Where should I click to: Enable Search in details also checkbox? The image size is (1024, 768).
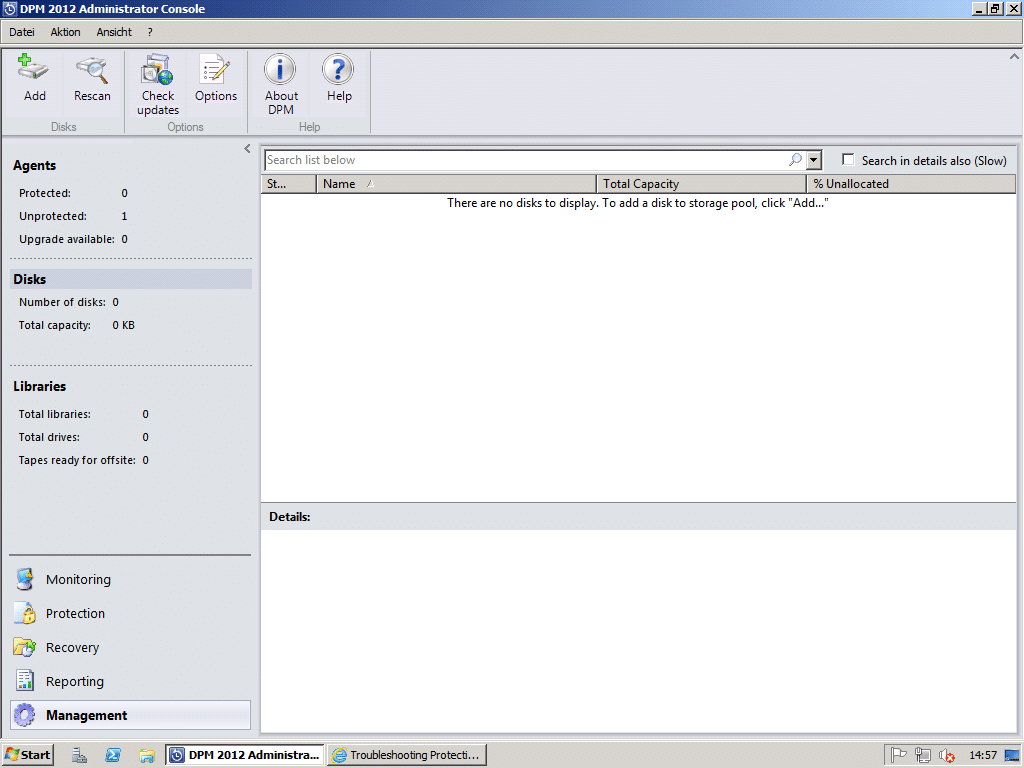point(848,159)
